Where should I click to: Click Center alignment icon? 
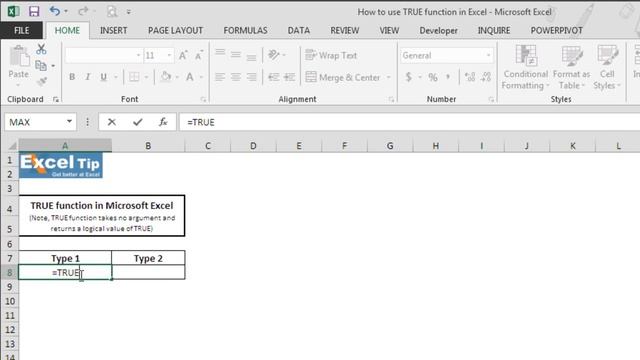pyautogui.click(x=236, y=77)
